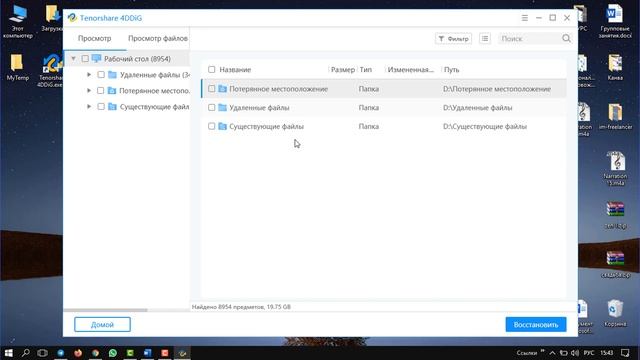Open the Tenorshare 4DDiG hamburger menu
This screenshot has height=360, width=640.
(524, 18)
